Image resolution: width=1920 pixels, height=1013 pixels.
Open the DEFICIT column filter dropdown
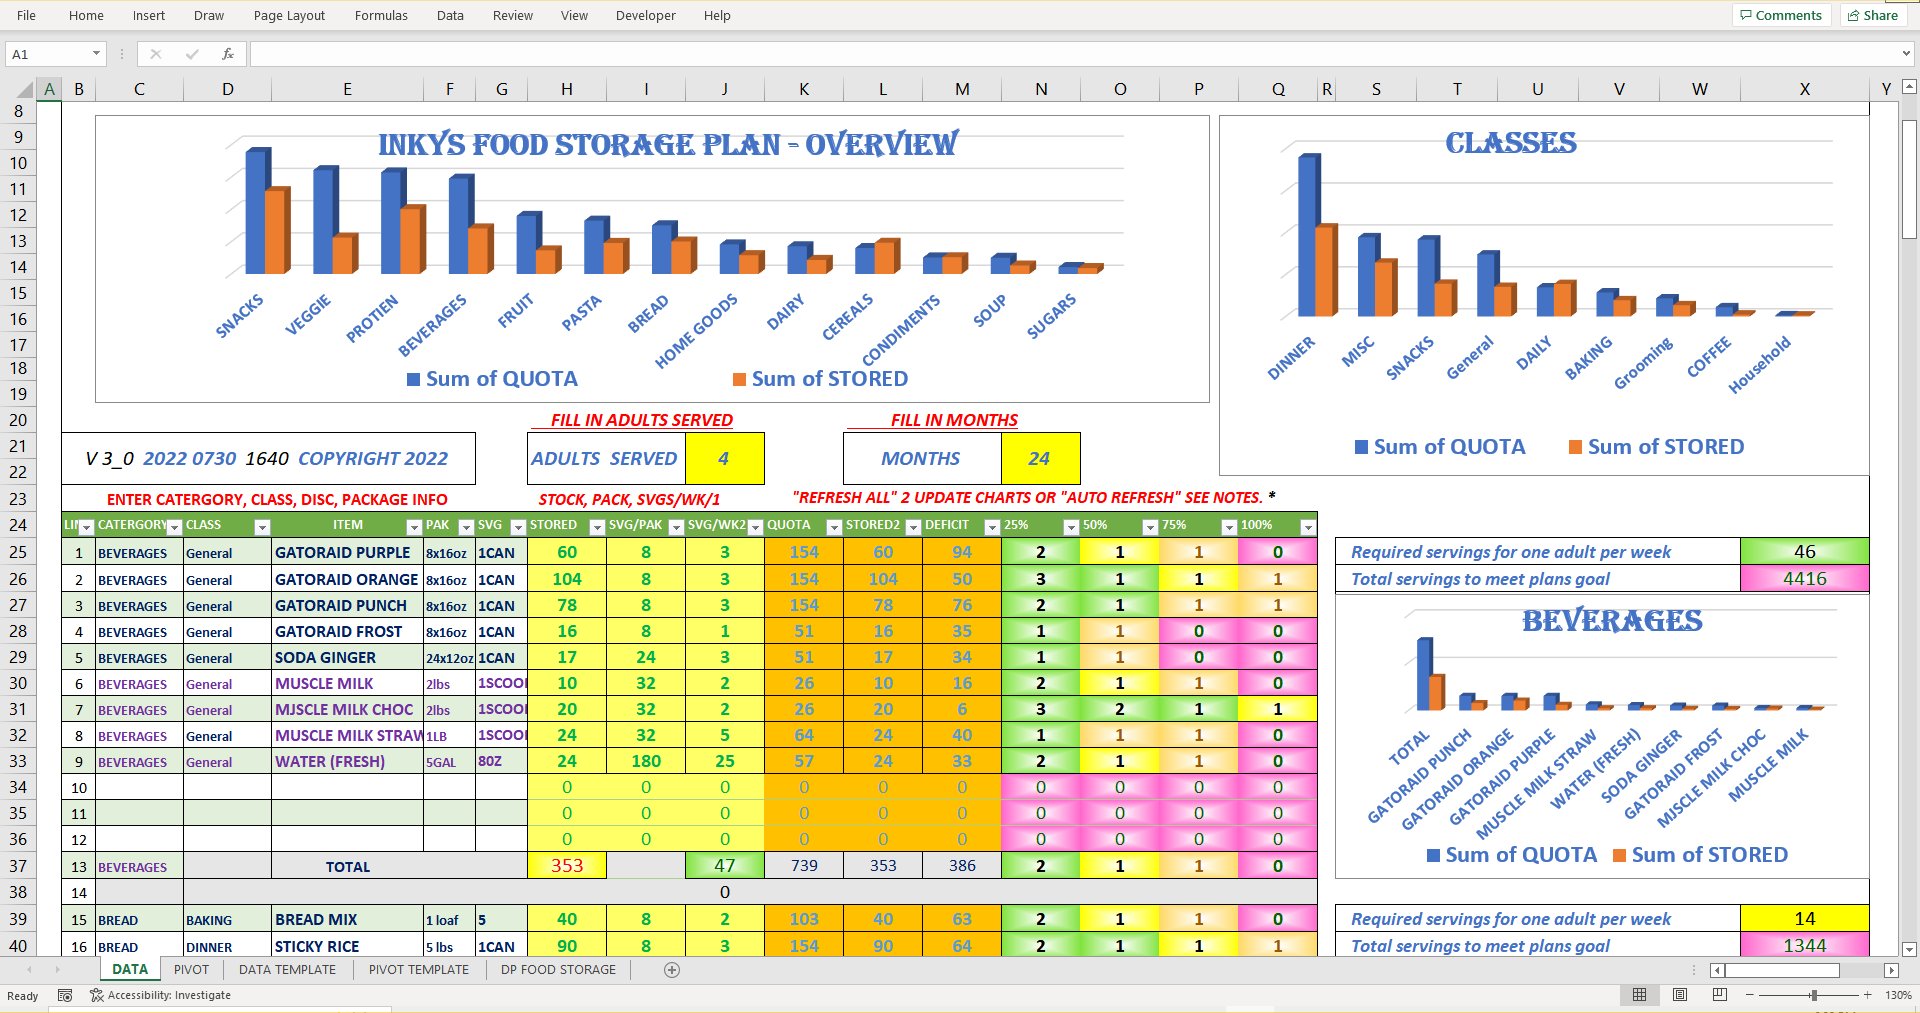[x=992, y=527]
